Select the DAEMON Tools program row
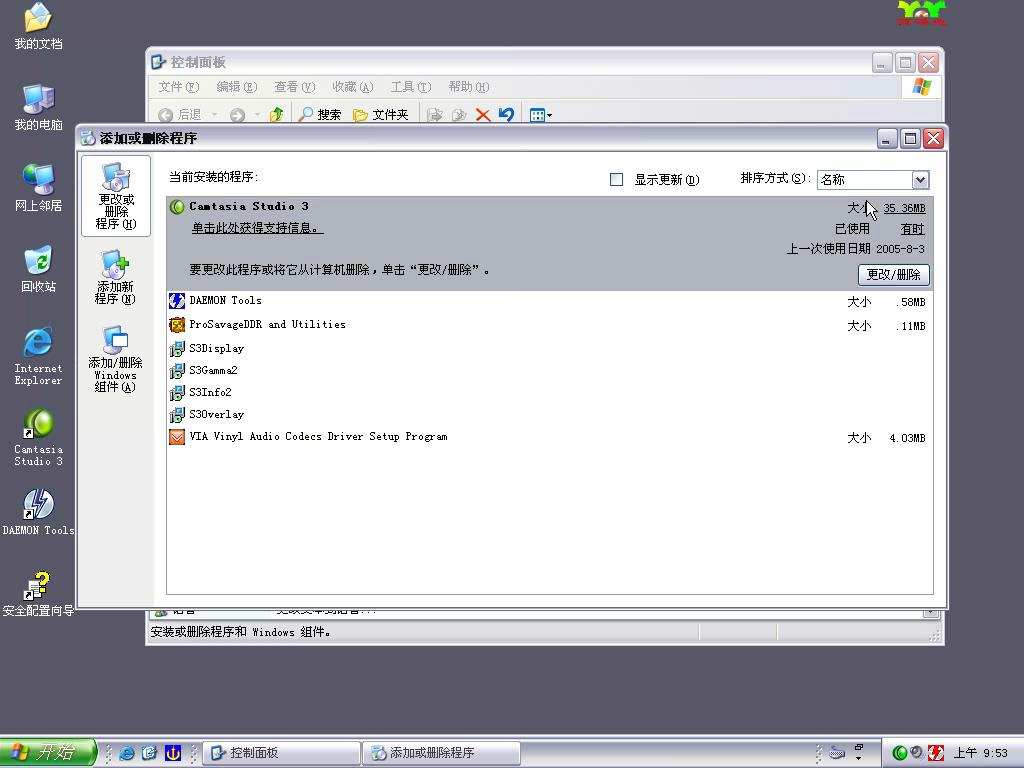The height and width of the screenshot is (768, 1024). (550, 301)
